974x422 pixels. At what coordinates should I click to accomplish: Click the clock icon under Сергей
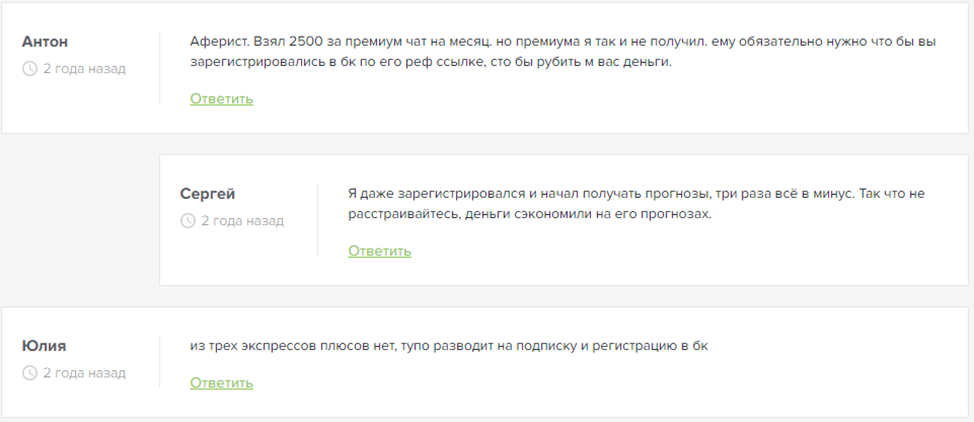(x=188, y=221)
